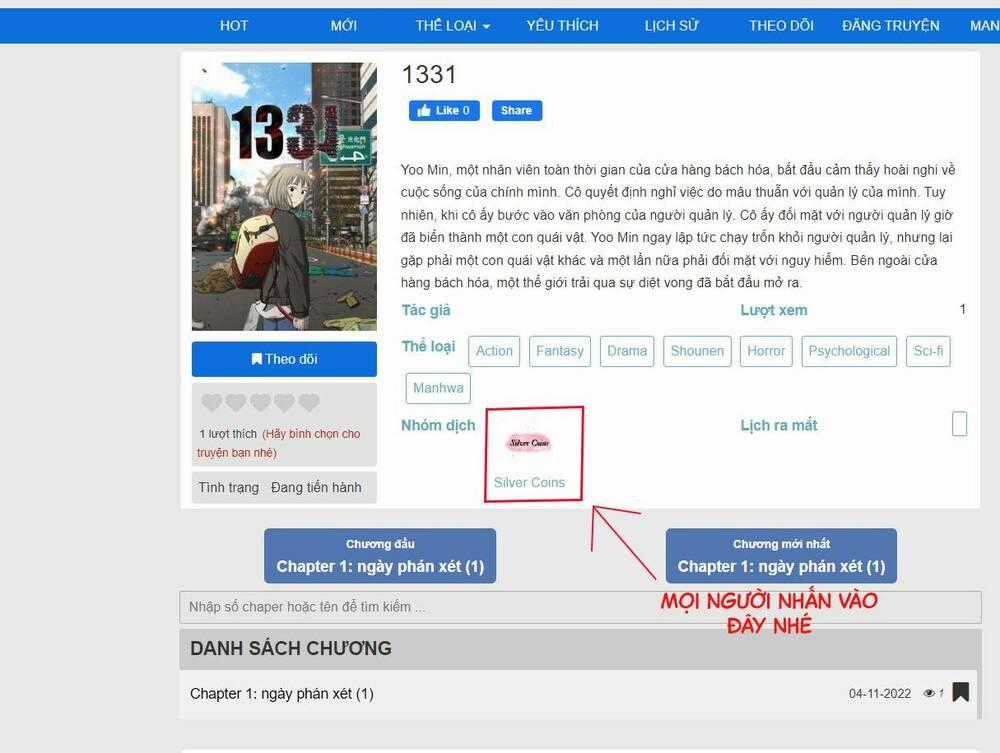This screenshot has height=753, width=1000.
Task: Select the Horror genre tag
Action: (766, 351)
